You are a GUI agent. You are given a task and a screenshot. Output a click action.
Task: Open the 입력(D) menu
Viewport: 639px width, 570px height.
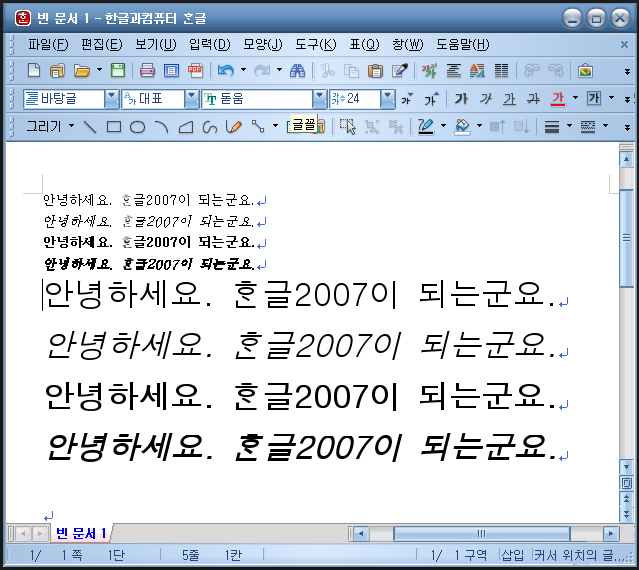tap(209, 44)
